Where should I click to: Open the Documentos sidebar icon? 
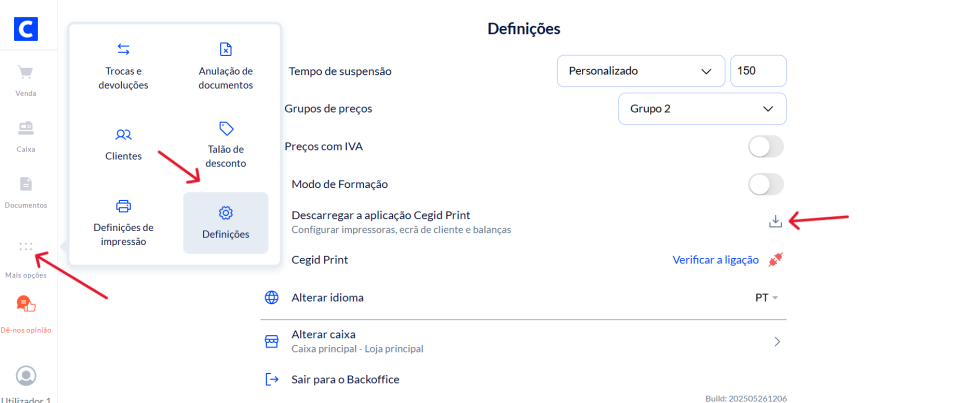(26, 184)
